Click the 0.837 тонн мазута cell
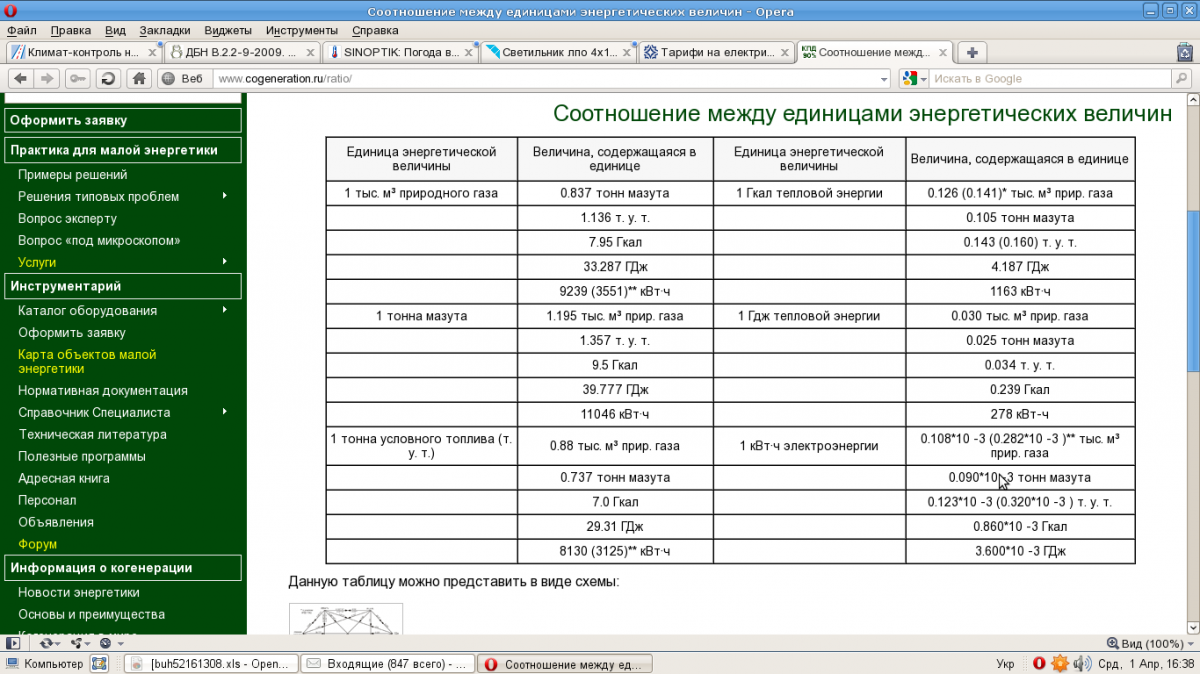Image resolution: width=1200 pixels, height=674 pixels. (615, 193)
